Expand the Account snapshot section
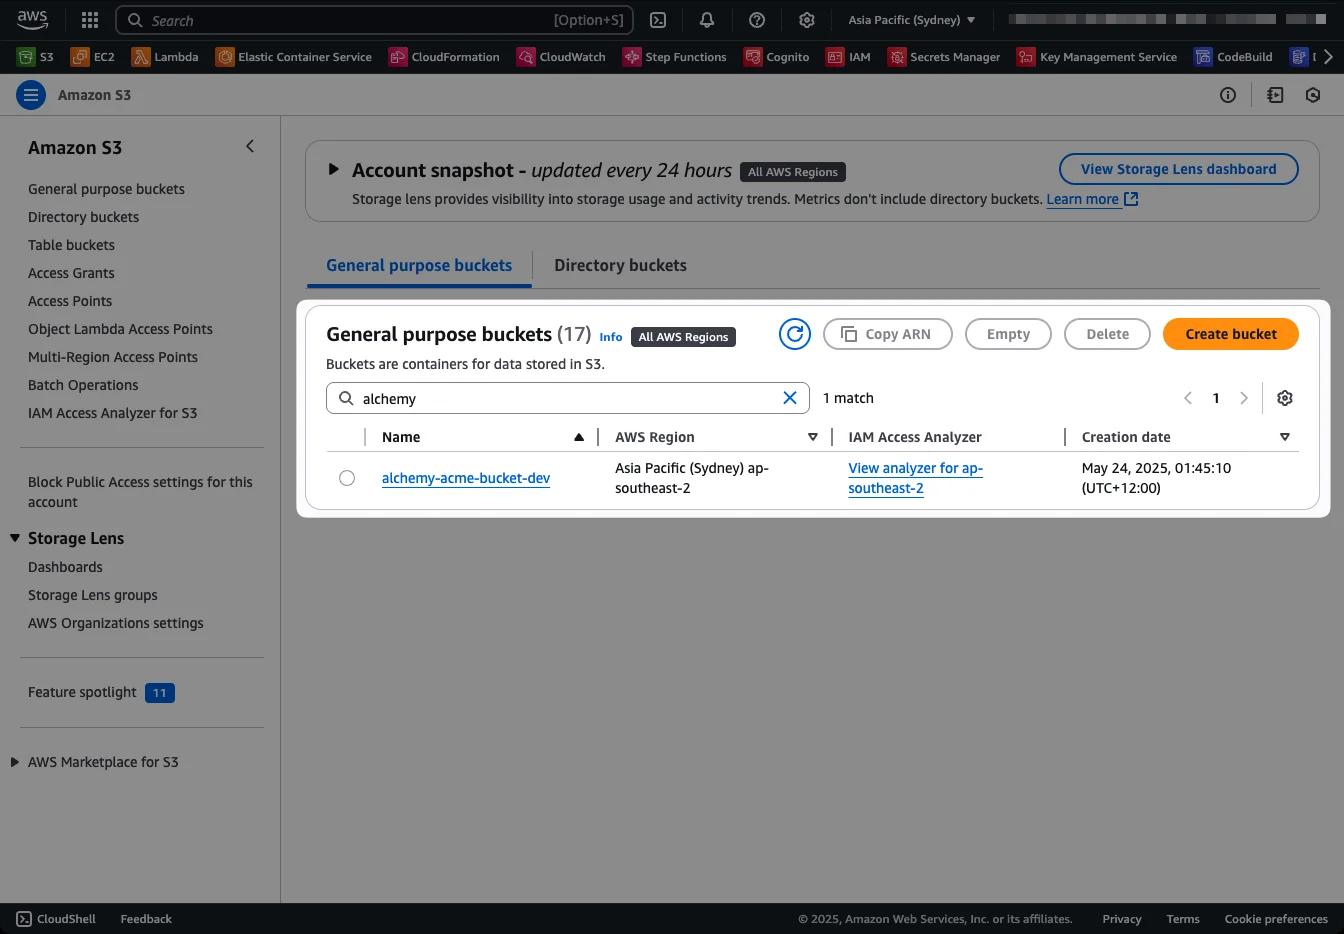 pyautogui.click(x=334, y=170)
